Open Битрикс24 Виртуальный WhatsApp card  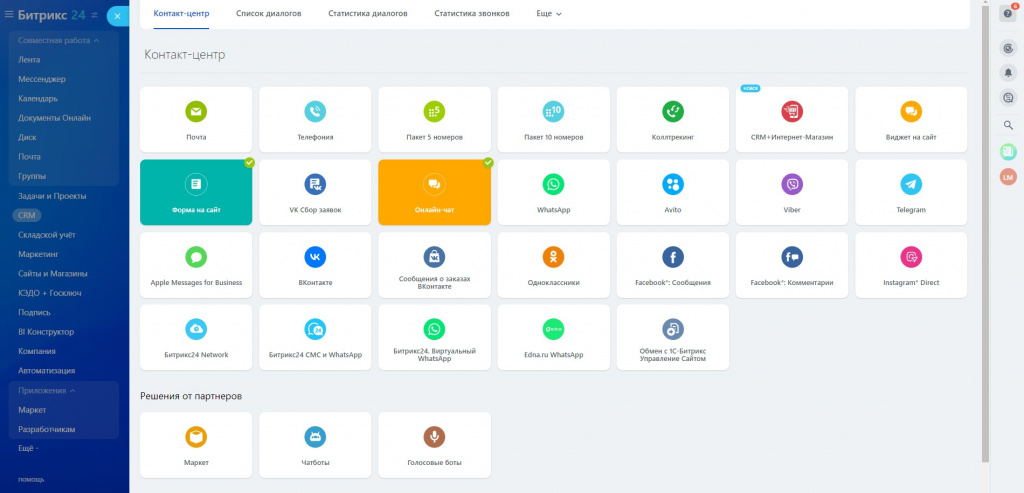coord(434,338)
